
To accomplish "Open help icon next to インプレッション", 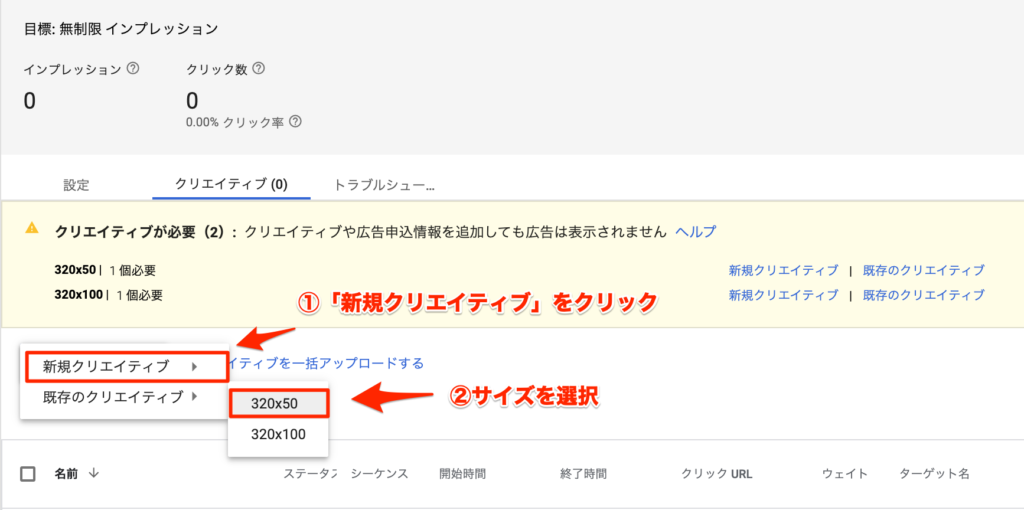I will 133,69.
